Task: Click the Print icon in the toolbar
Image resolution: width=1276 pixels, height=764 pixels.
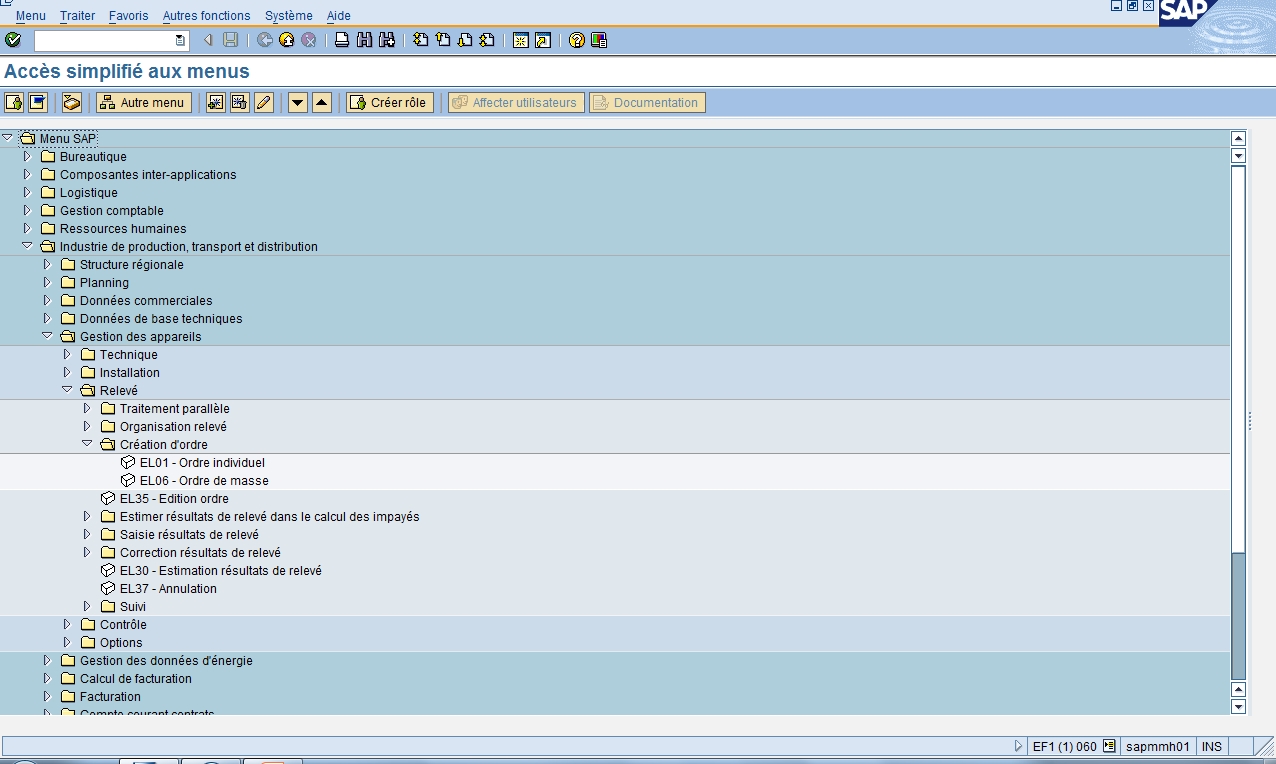Action: pos(342,40)
